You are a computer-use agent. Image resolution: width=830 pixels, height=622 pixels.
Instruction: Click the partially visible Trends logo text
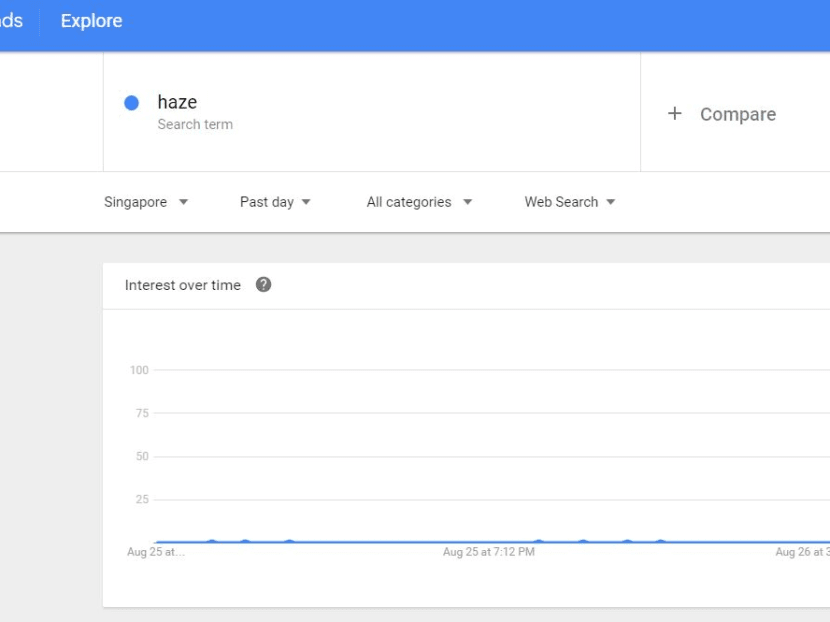tap(11, 21)
